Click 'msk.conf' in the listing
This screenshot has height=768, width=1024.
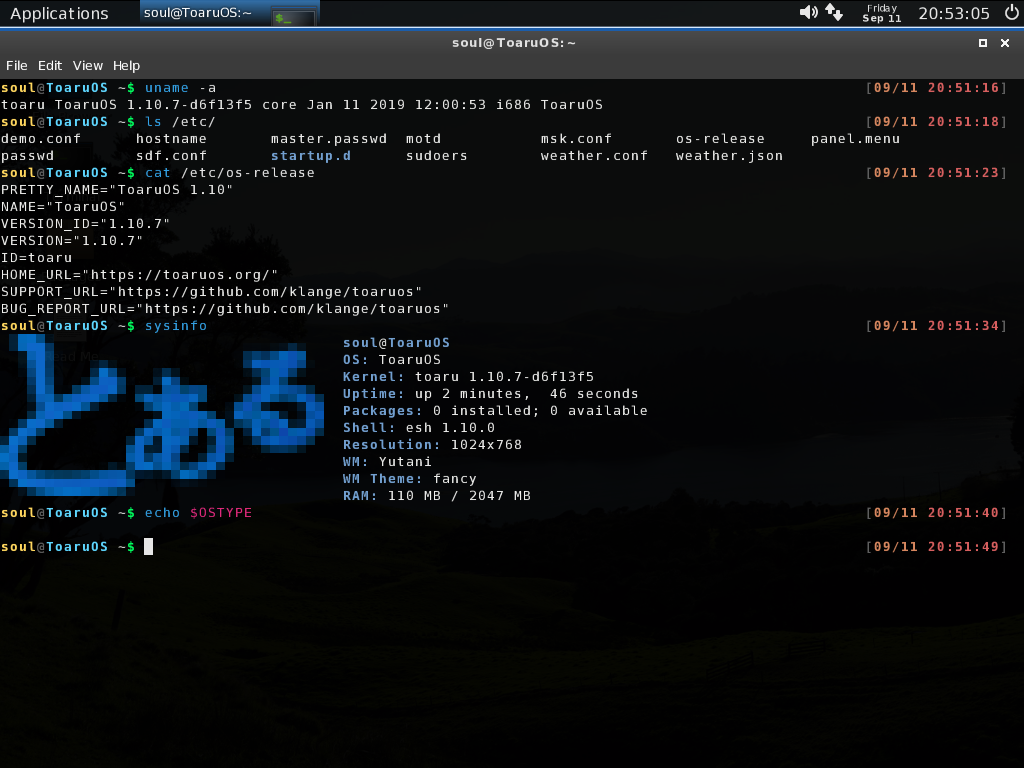point(576,139)
